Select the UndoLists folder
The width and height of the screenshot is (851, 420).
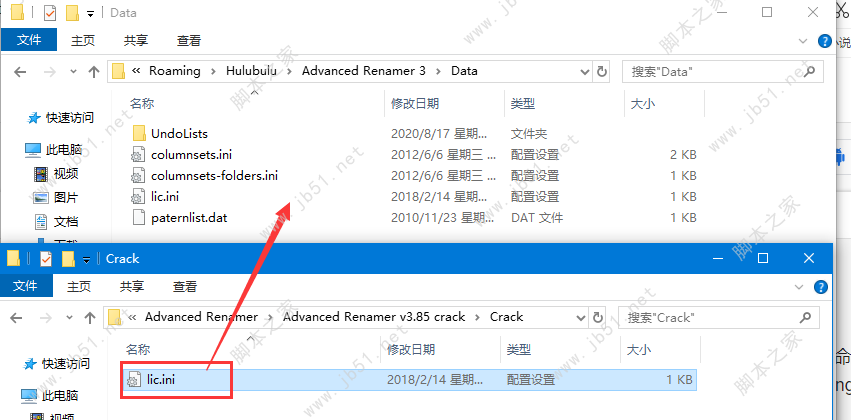point(179,133)
